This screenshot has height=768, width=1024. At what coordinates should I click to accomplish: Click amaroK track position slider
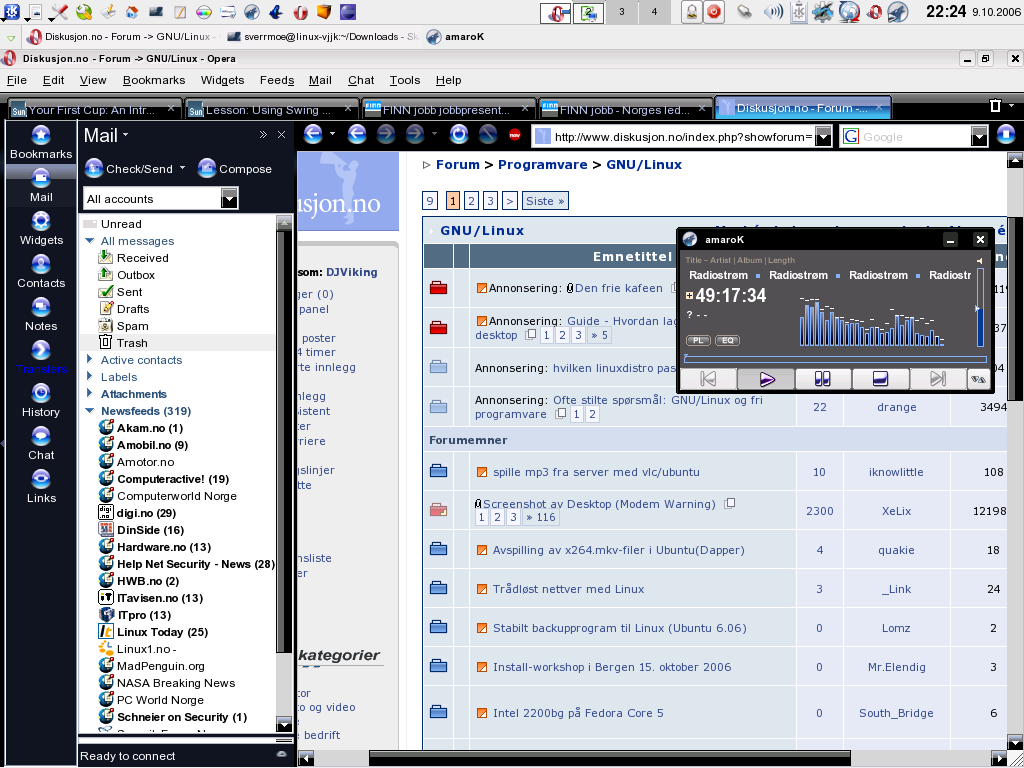(835, 359)
